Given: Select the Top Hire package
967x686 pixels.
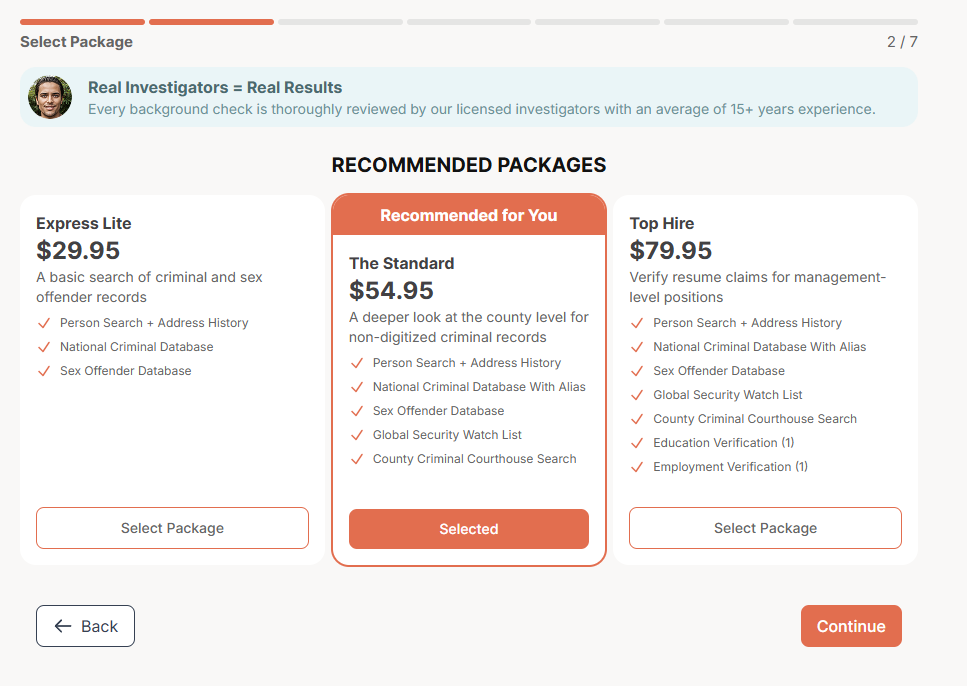Looking at the screenshot, I should click(x=765, y=528).
